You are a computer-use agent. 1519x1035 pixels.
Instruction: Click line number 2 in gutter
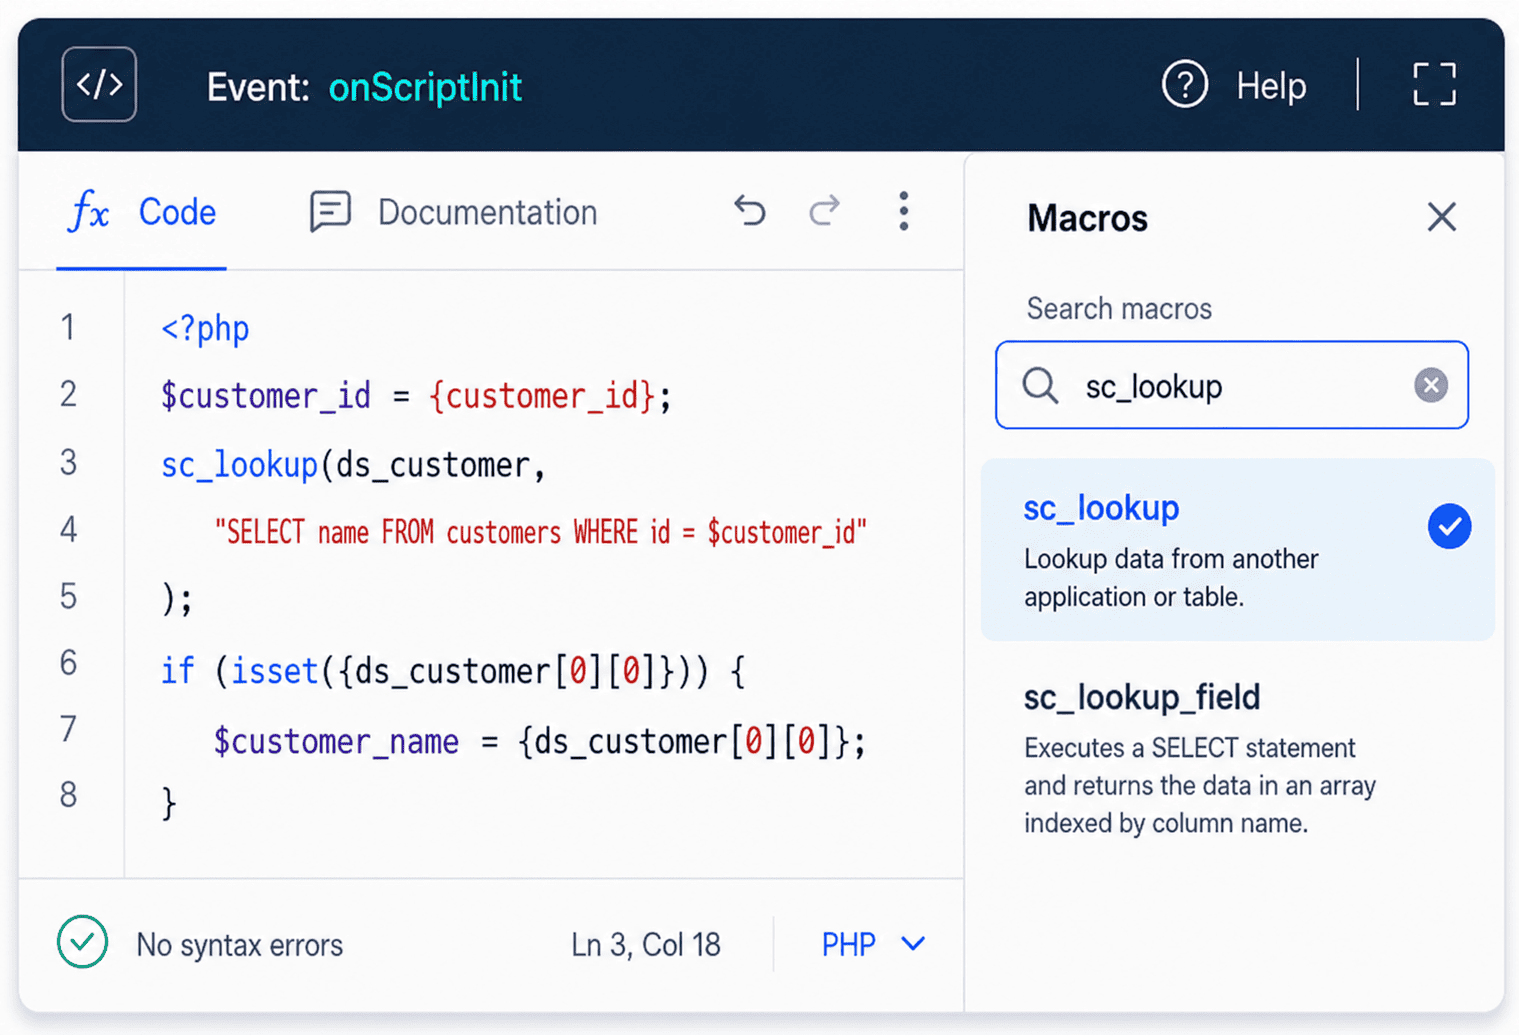pos(68,394)
